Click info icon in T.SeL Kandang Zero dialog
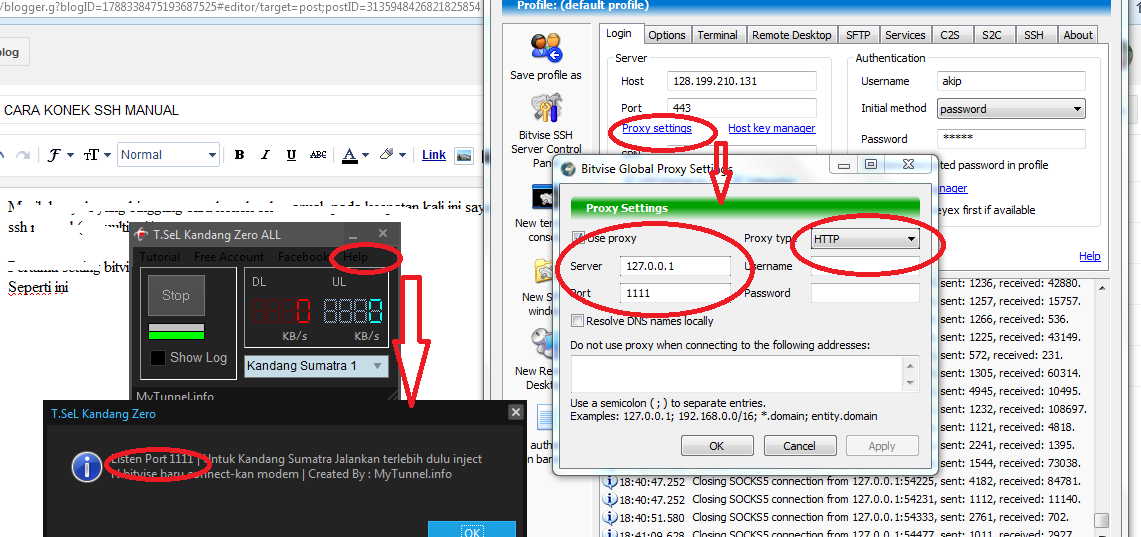 click(x=87, y=466)
